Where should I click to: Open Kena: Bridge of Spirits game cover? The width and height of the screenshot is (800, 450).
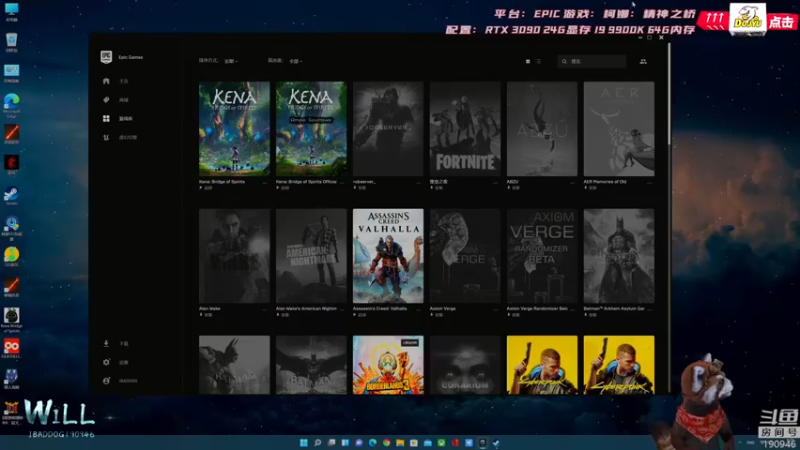click(234, 129)
